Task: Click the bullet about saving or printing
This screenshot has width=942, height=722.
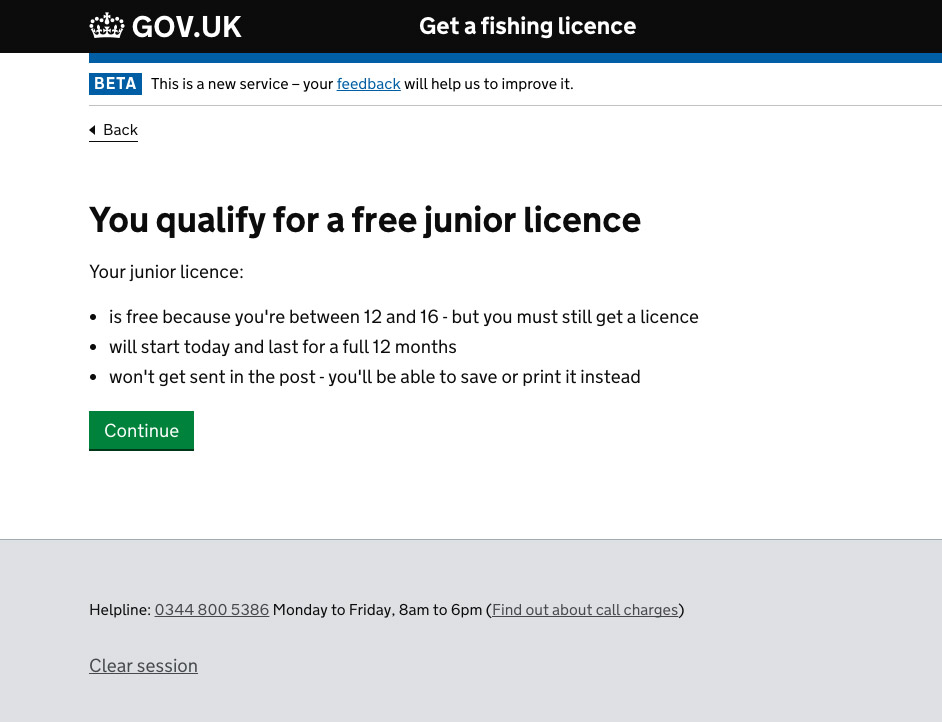Action: pyautogui.click(x=375, y=377)
